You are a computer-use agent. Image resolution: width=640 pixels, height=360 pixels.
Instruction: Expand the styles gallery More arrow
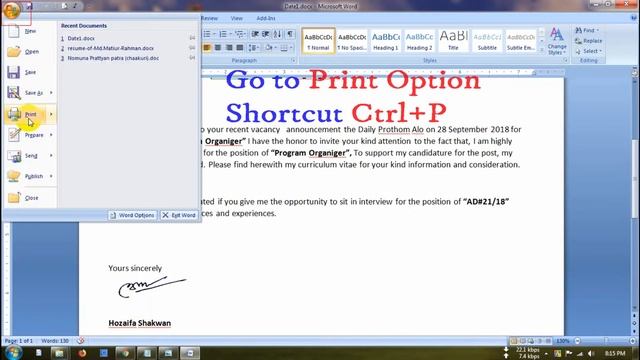click(542, 49)
